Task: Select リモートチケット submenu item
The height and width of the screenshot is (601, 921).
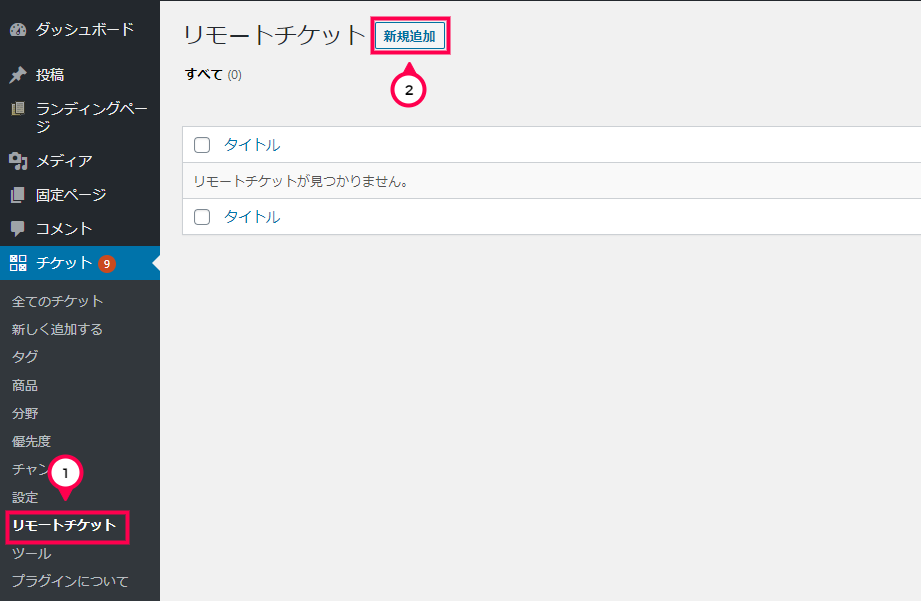Action: [65, 525]
